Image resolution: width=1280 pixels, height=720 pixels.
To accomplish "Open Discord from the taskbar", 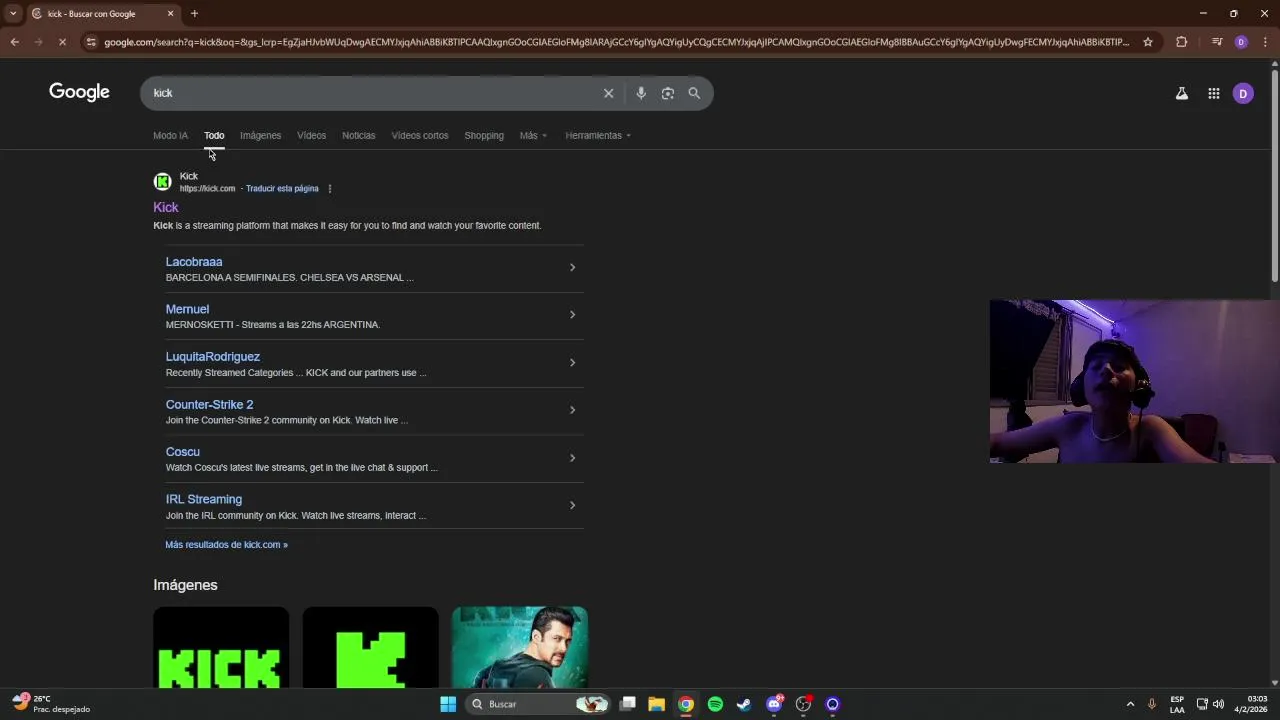I will [773, 704].
